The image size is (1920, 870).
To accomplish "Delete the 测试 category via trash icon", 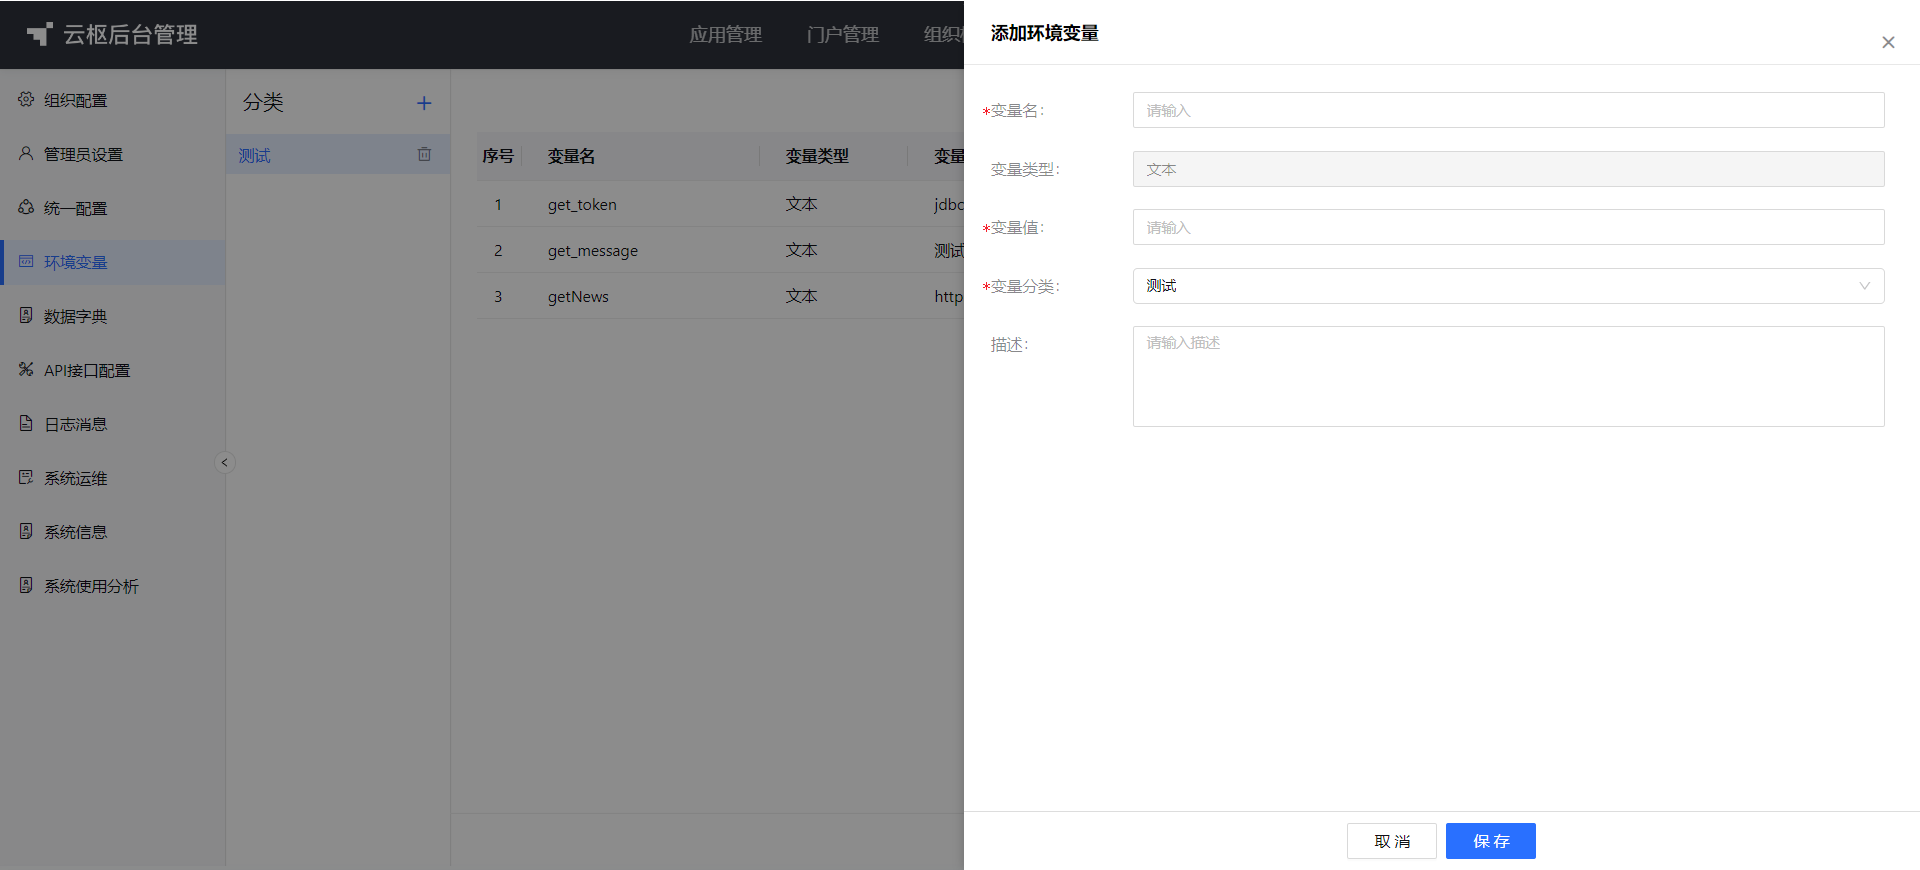I will click(424, 154).
